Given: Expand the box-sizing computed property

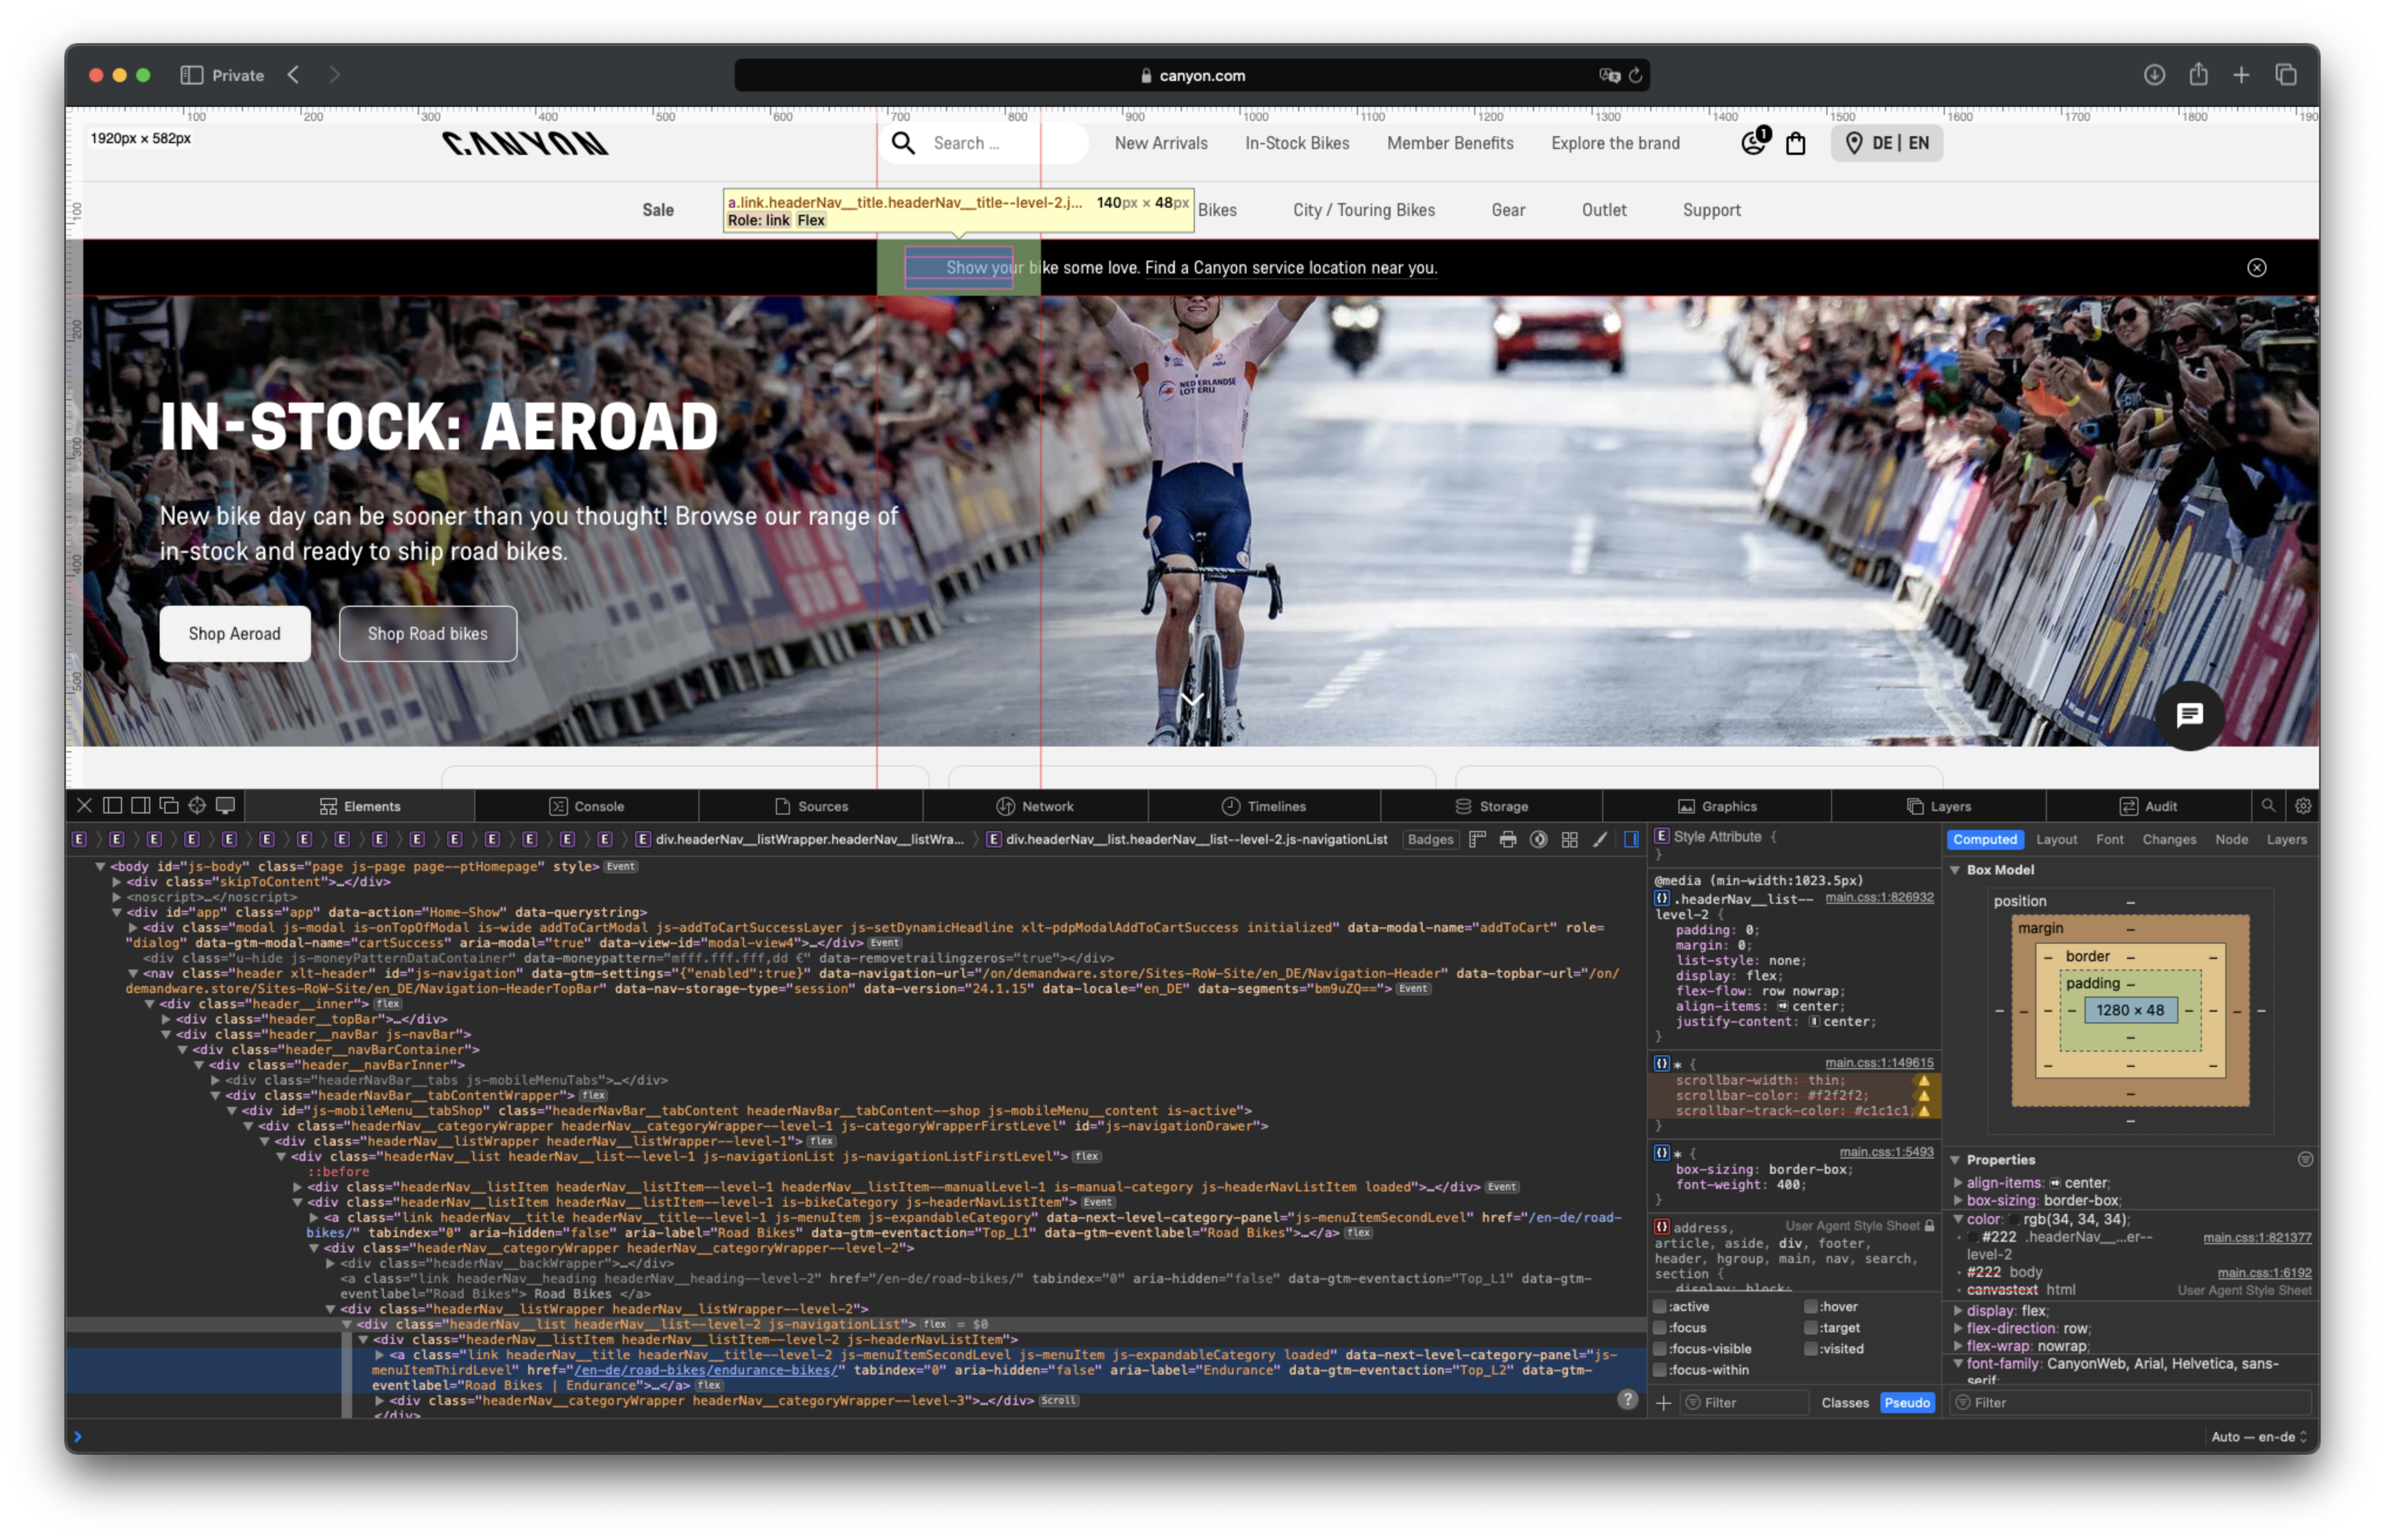Looking at the screenshot, I should click(x=1958, y=1200).
